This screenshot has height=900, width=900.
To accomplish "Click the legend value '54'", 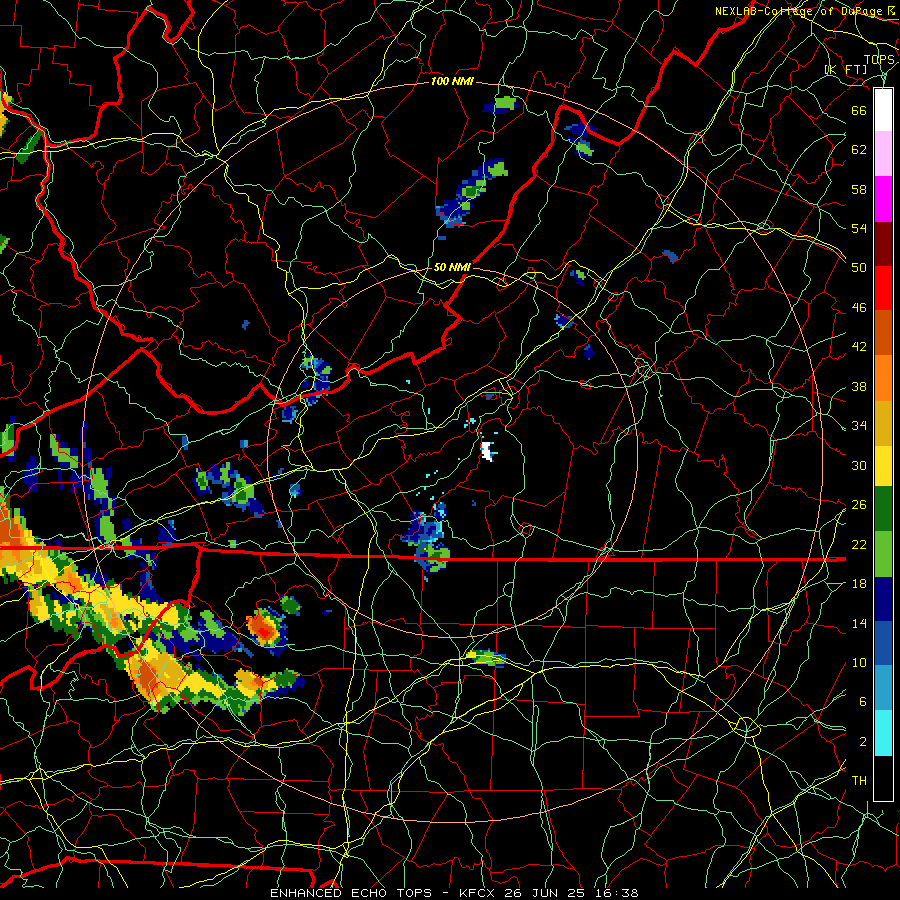I will pos(859,228).
